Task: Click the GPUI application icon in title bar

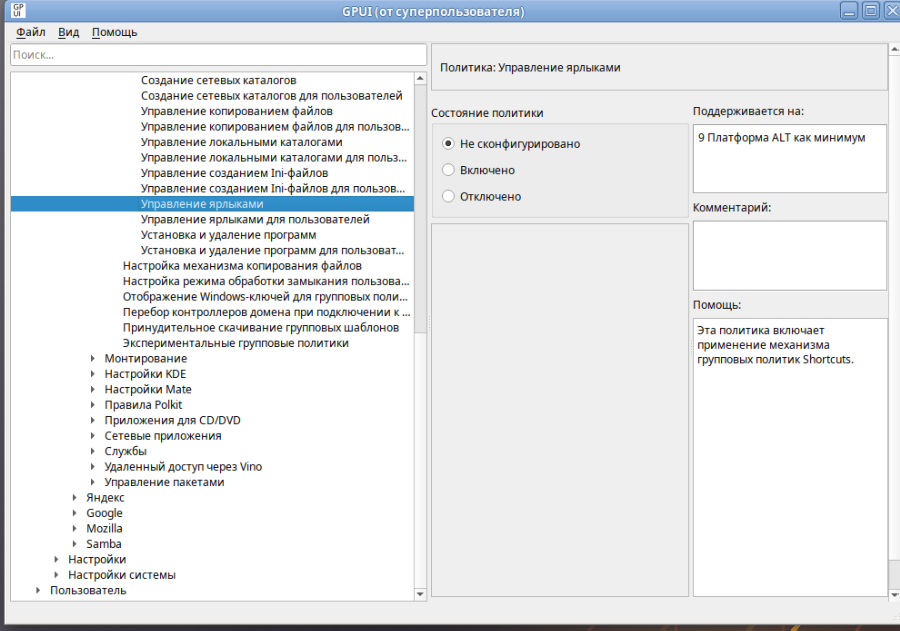Action: (18, 10)
